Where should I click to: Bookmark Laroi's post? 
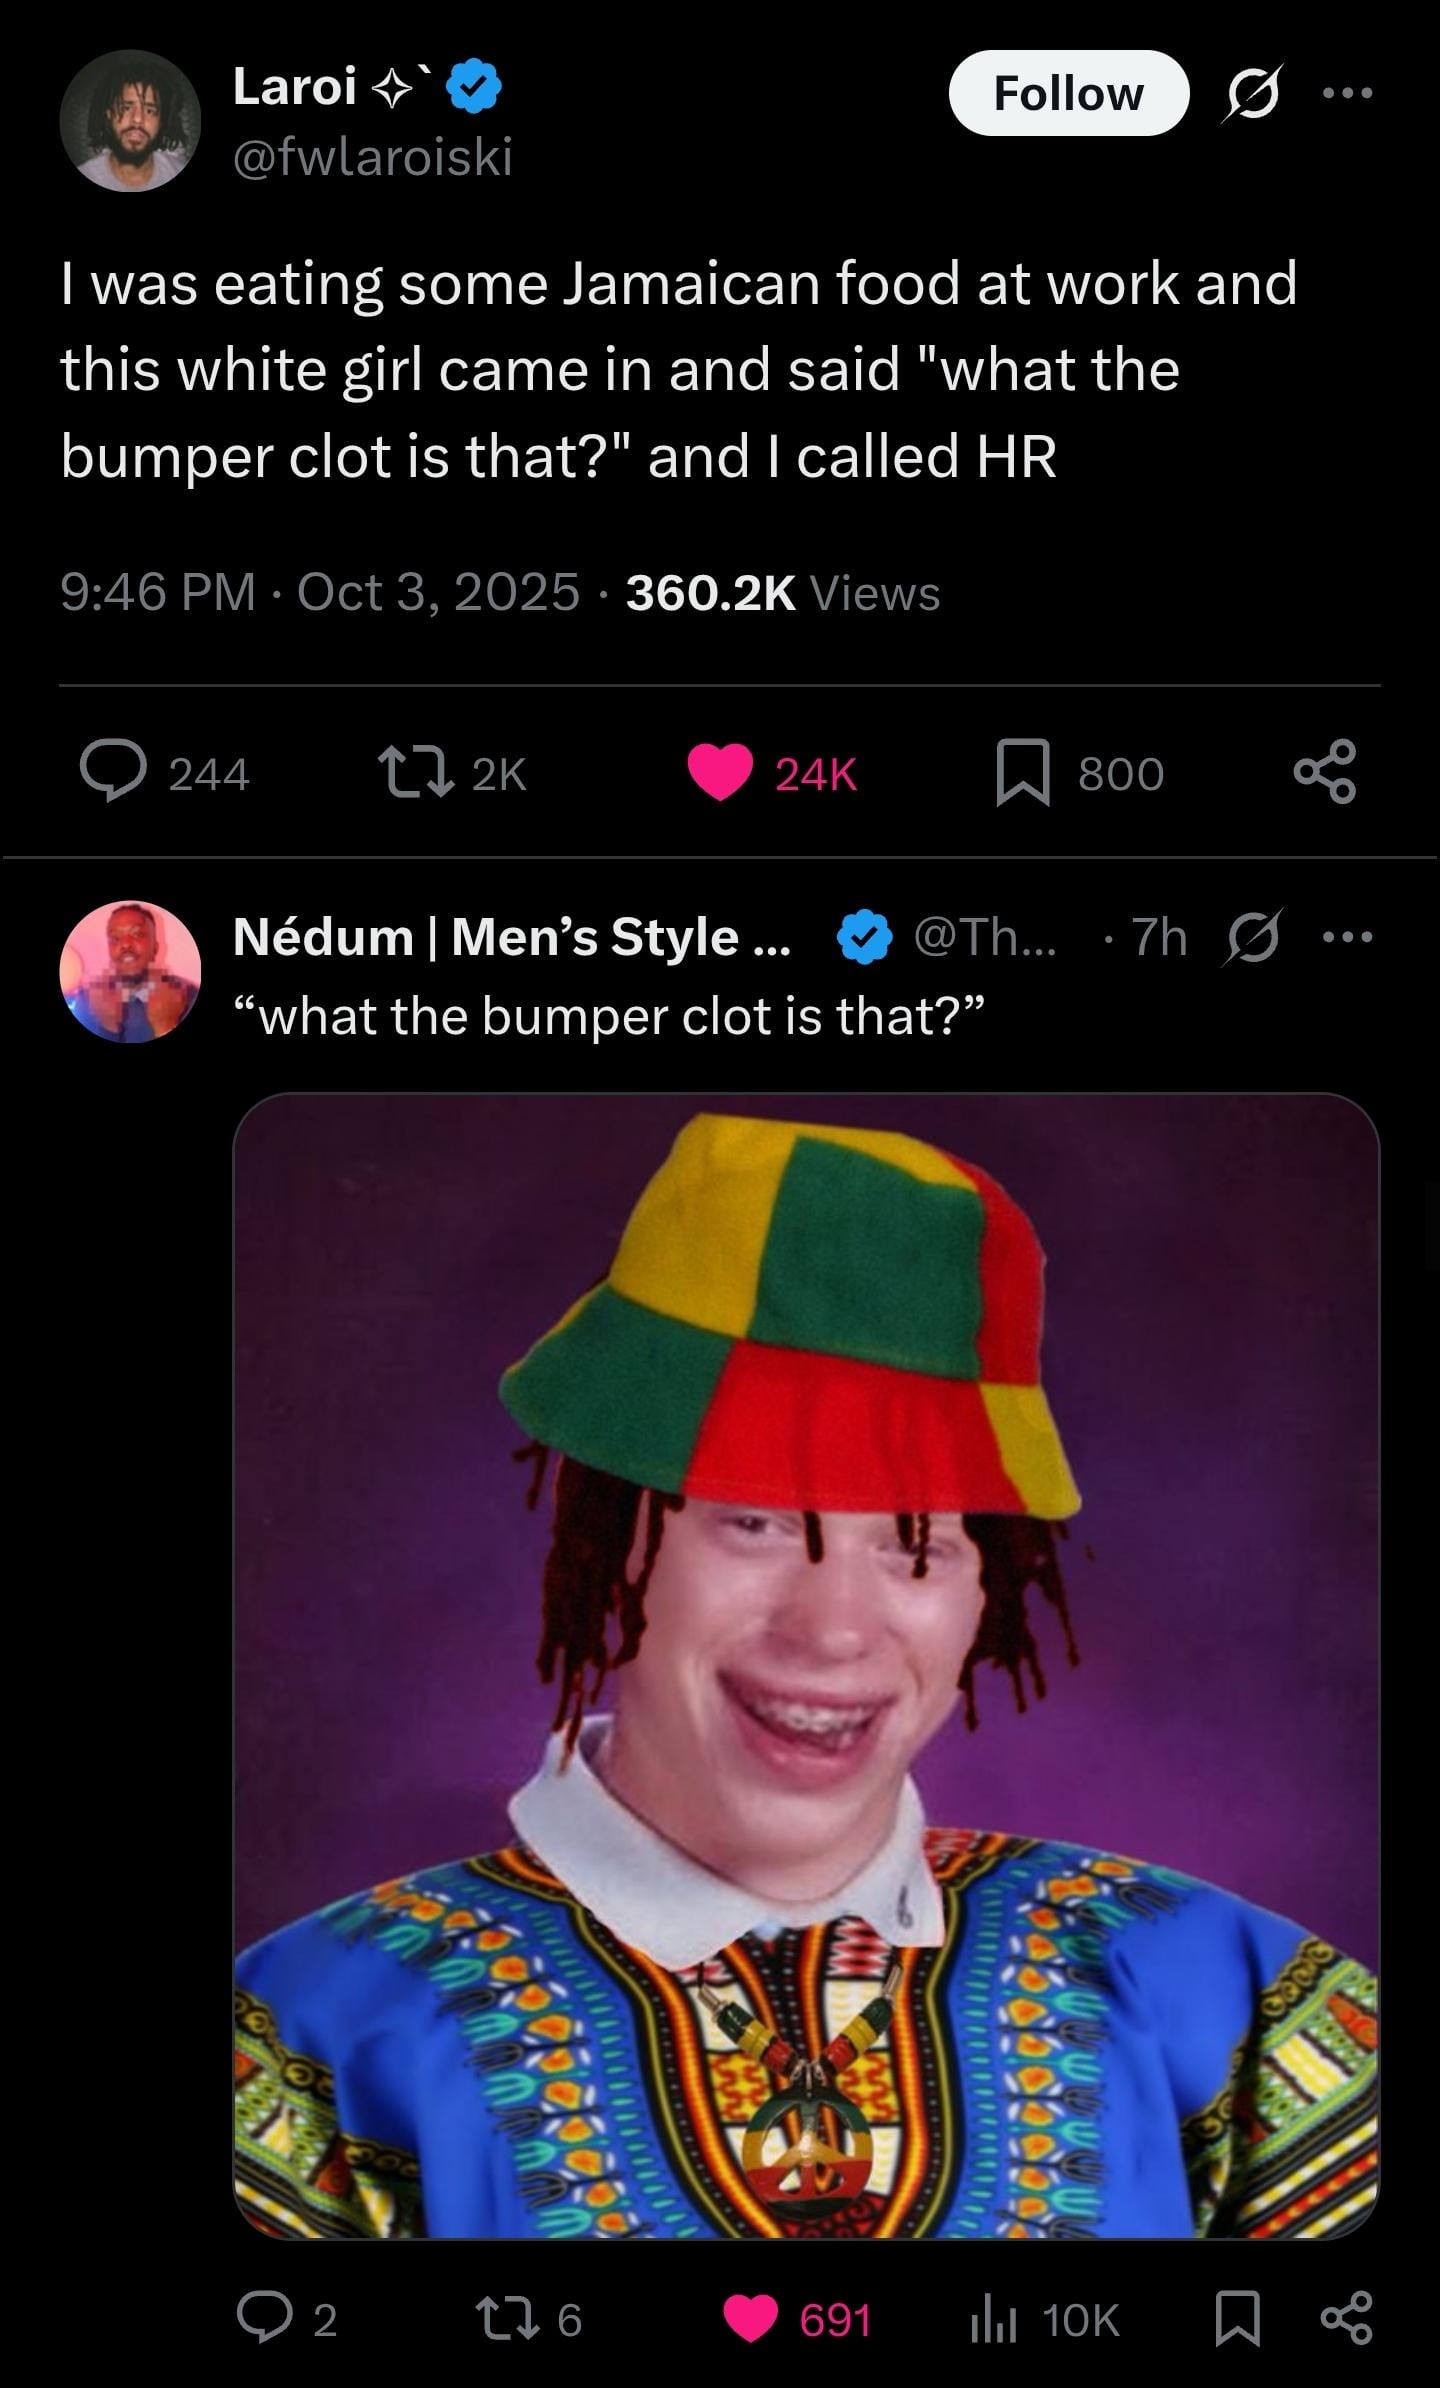1023,773
